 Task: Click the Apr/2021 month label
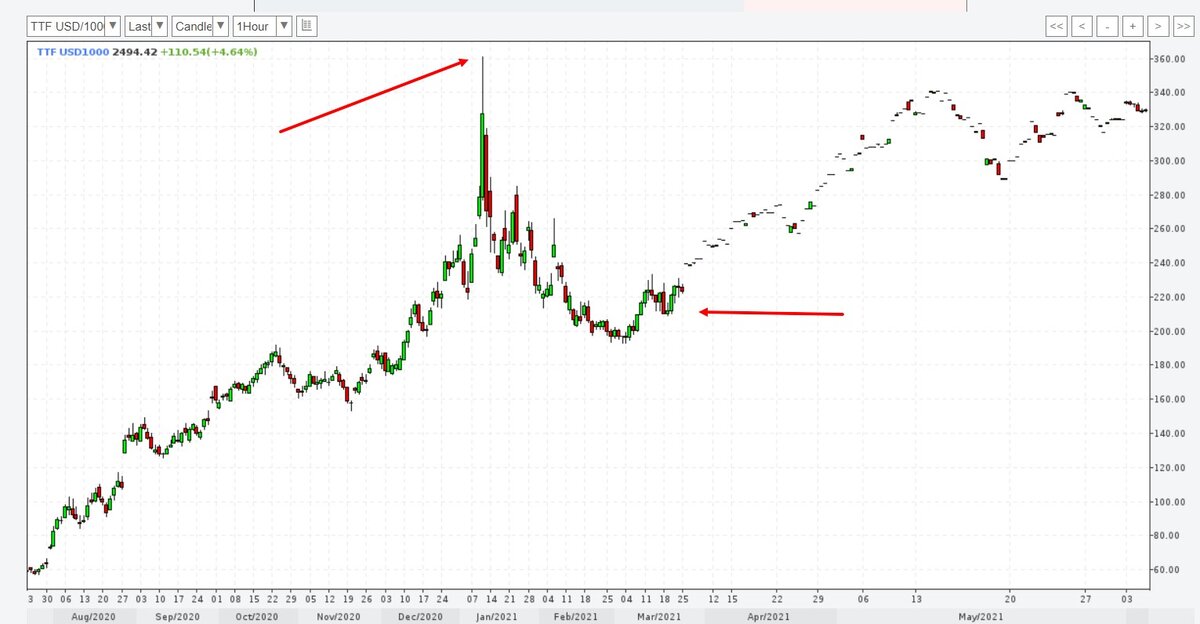coord(767,617)
